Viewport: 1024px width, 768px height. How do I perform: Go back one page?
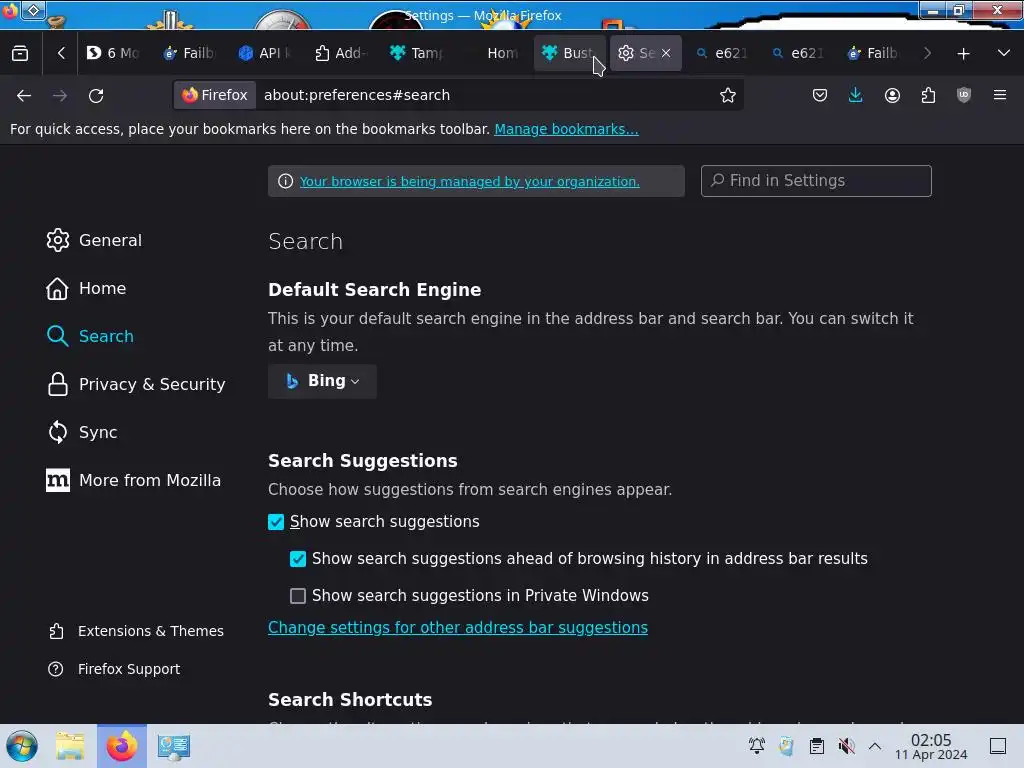[24, 95]
